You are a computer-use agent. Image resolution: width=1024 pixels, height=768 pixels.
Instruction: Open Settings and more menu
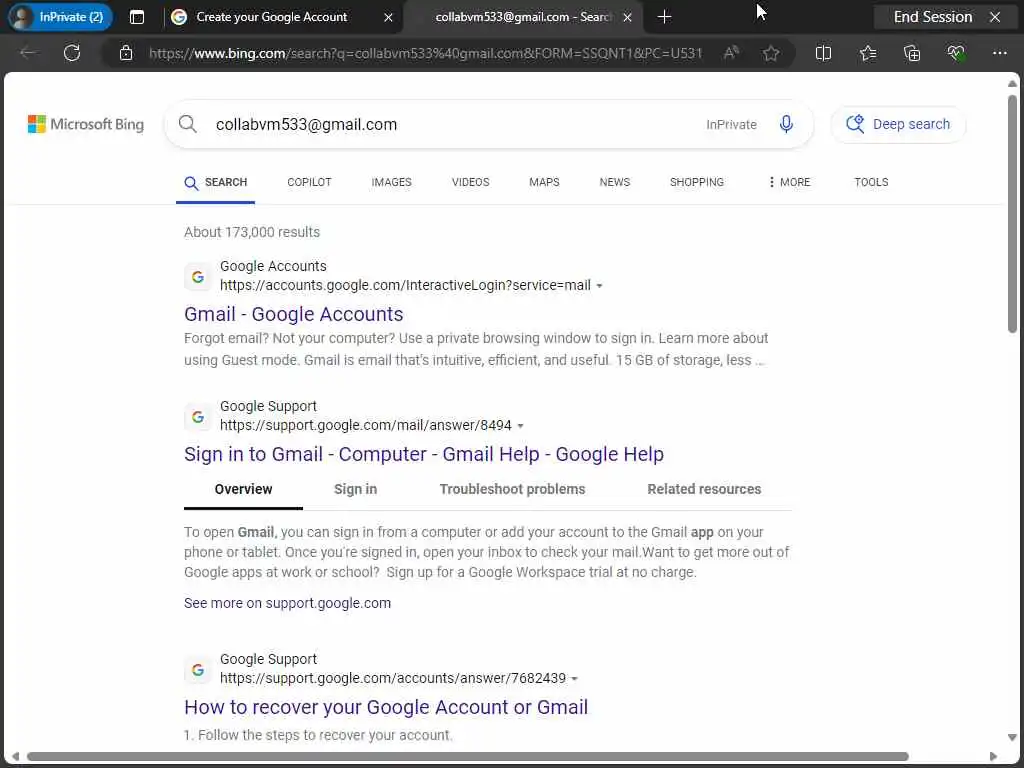[x=1000, y=53]
